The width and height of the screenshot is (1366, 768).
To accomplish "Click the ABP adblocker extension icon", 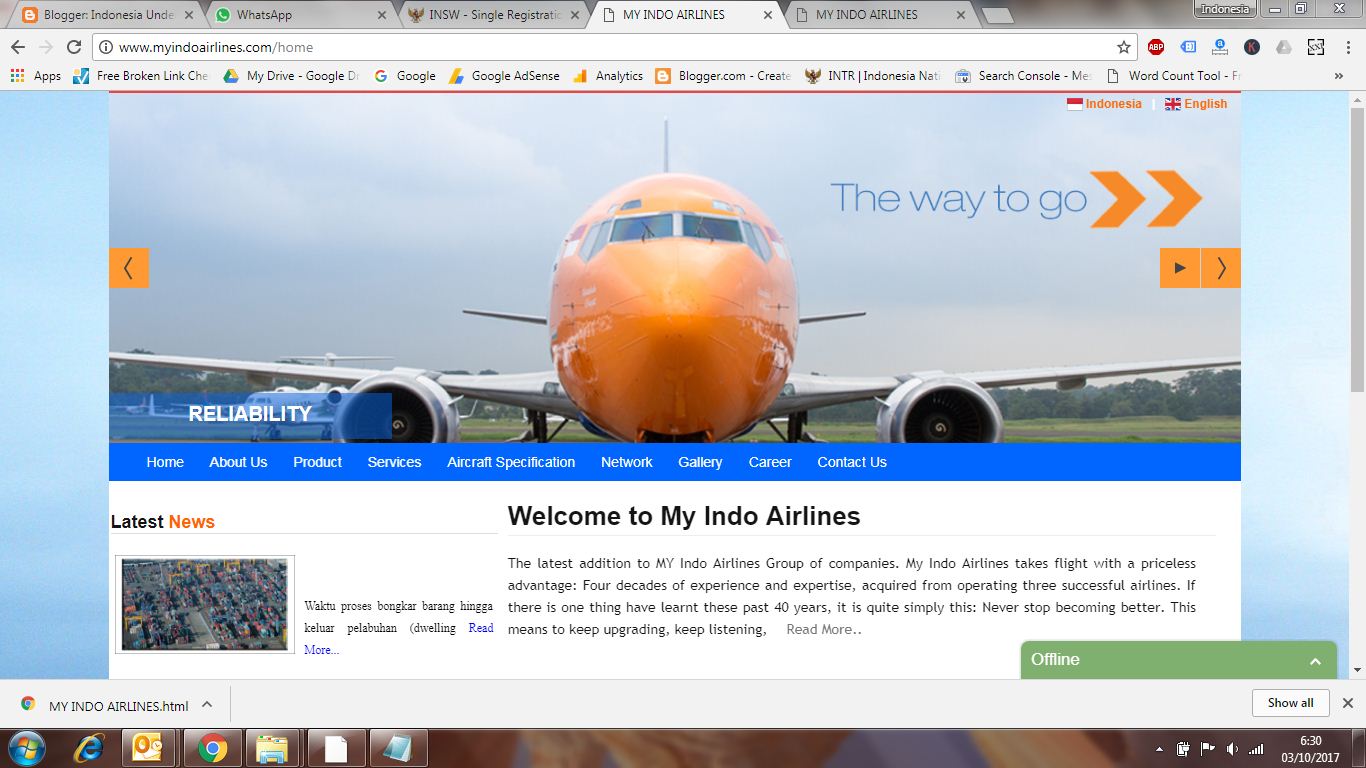I will click(1155, 46).
